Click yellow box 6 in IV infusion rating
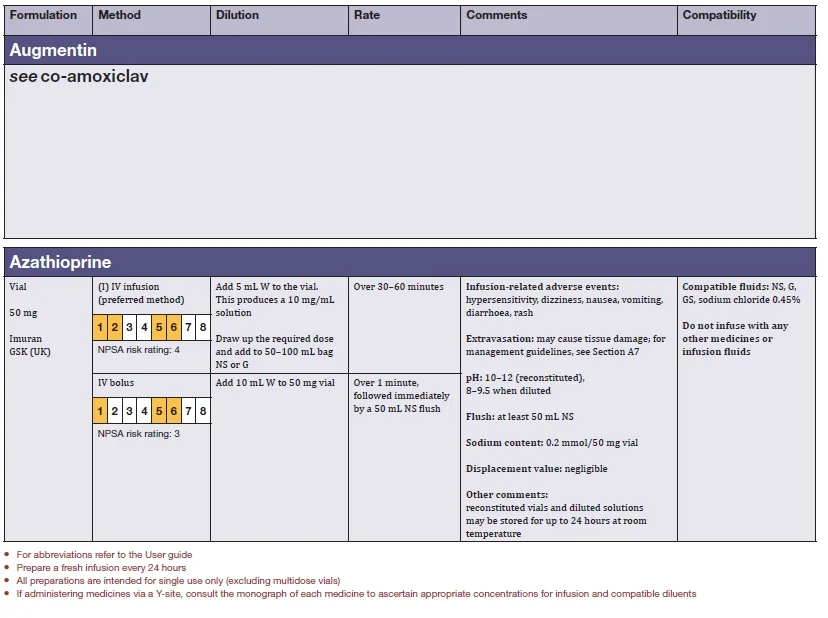Viewport: 828px width, 618px height. [x=174, y=327]
